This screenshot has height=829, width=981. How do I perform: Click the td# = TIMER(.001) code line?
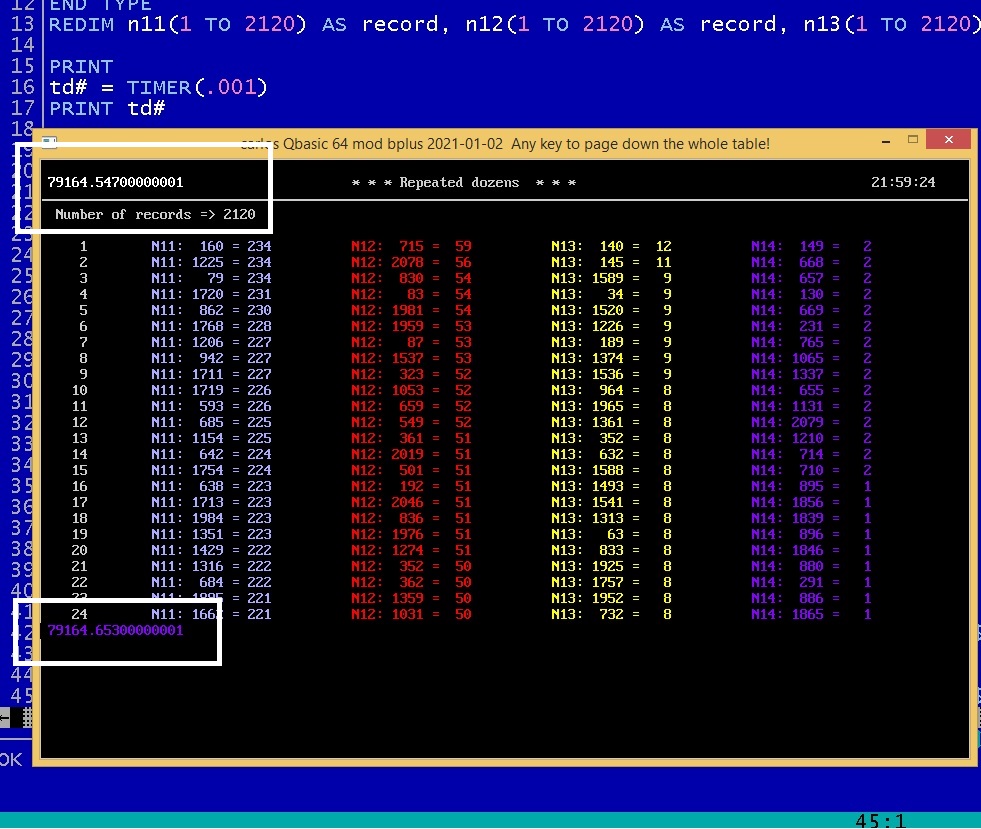click(x=158, y=88)
